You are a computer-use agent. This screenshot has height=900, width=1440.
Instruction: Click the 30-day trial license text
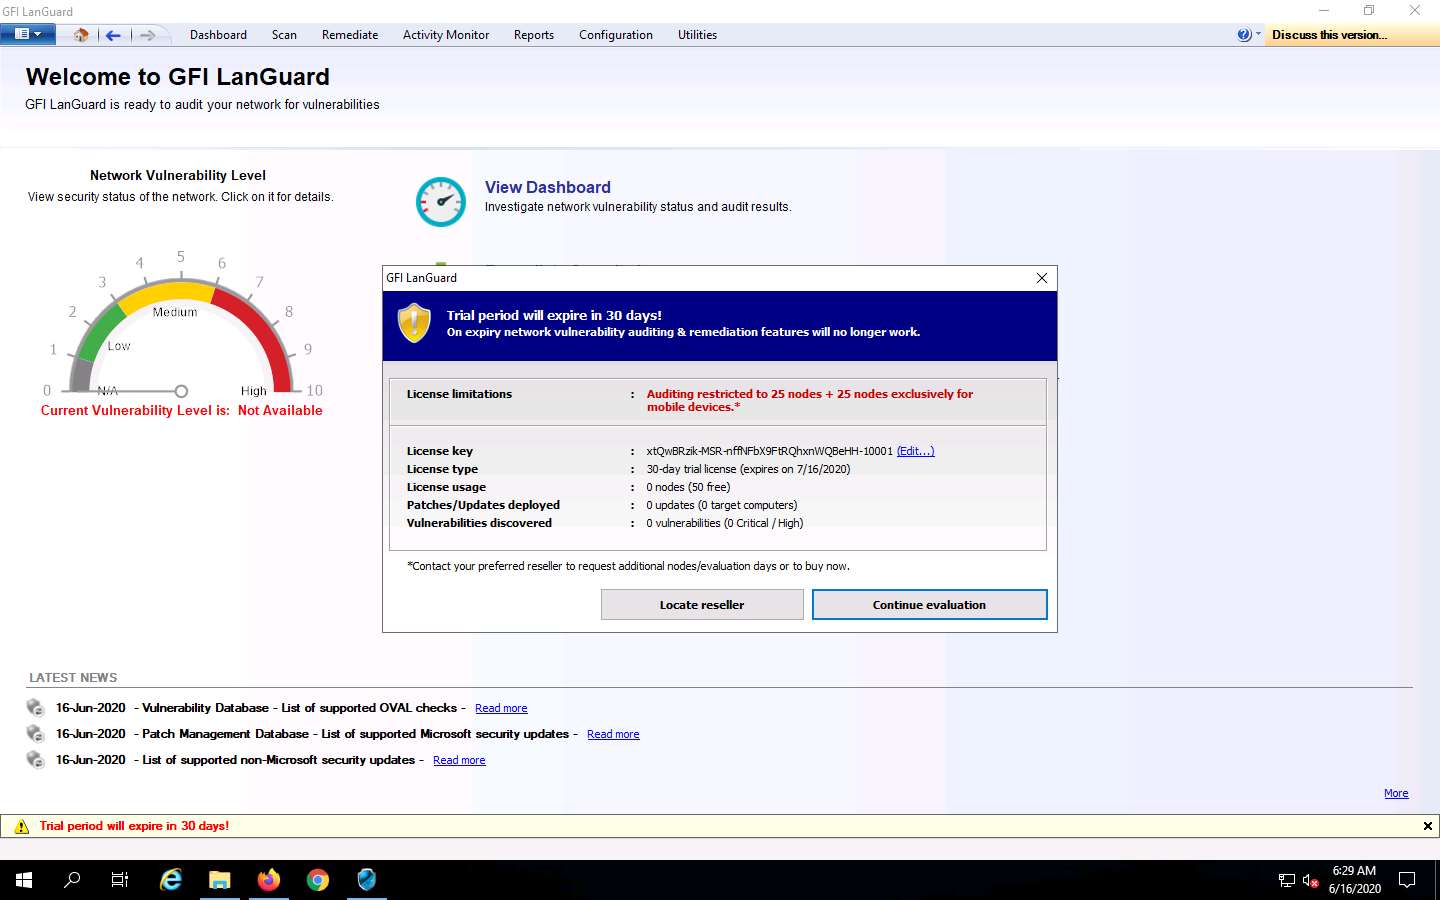pos(748,469)
